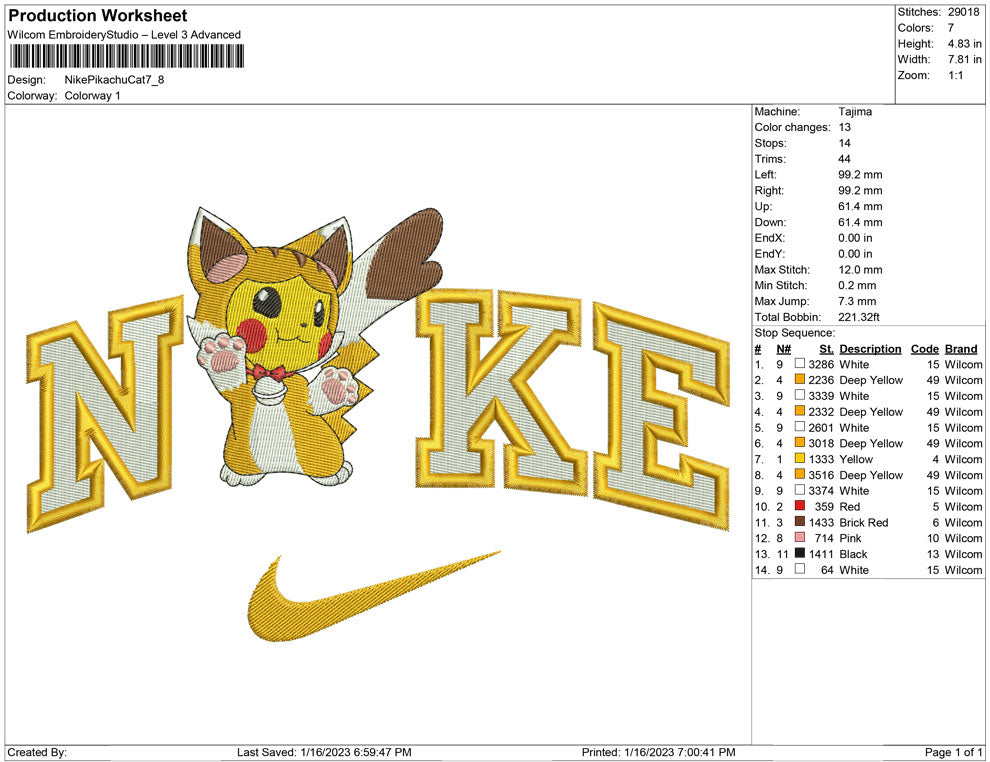The width and height of the screenshot is (990, 762).
Task: Click the black swatch in stop row 13
Action: 800,553
